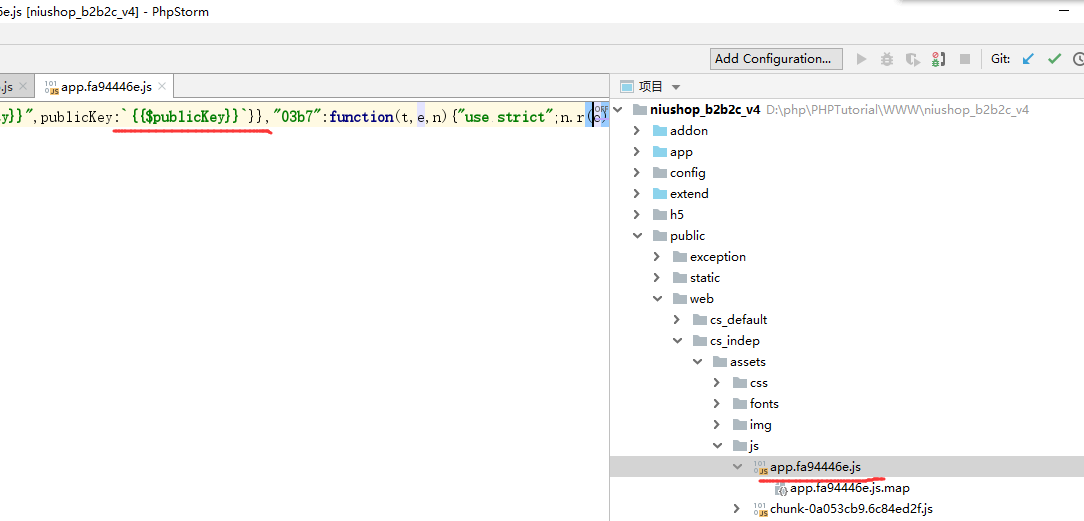Screen dimensions: 1084x521
Task: Collapse the public folder
Action: coord(637,236)
